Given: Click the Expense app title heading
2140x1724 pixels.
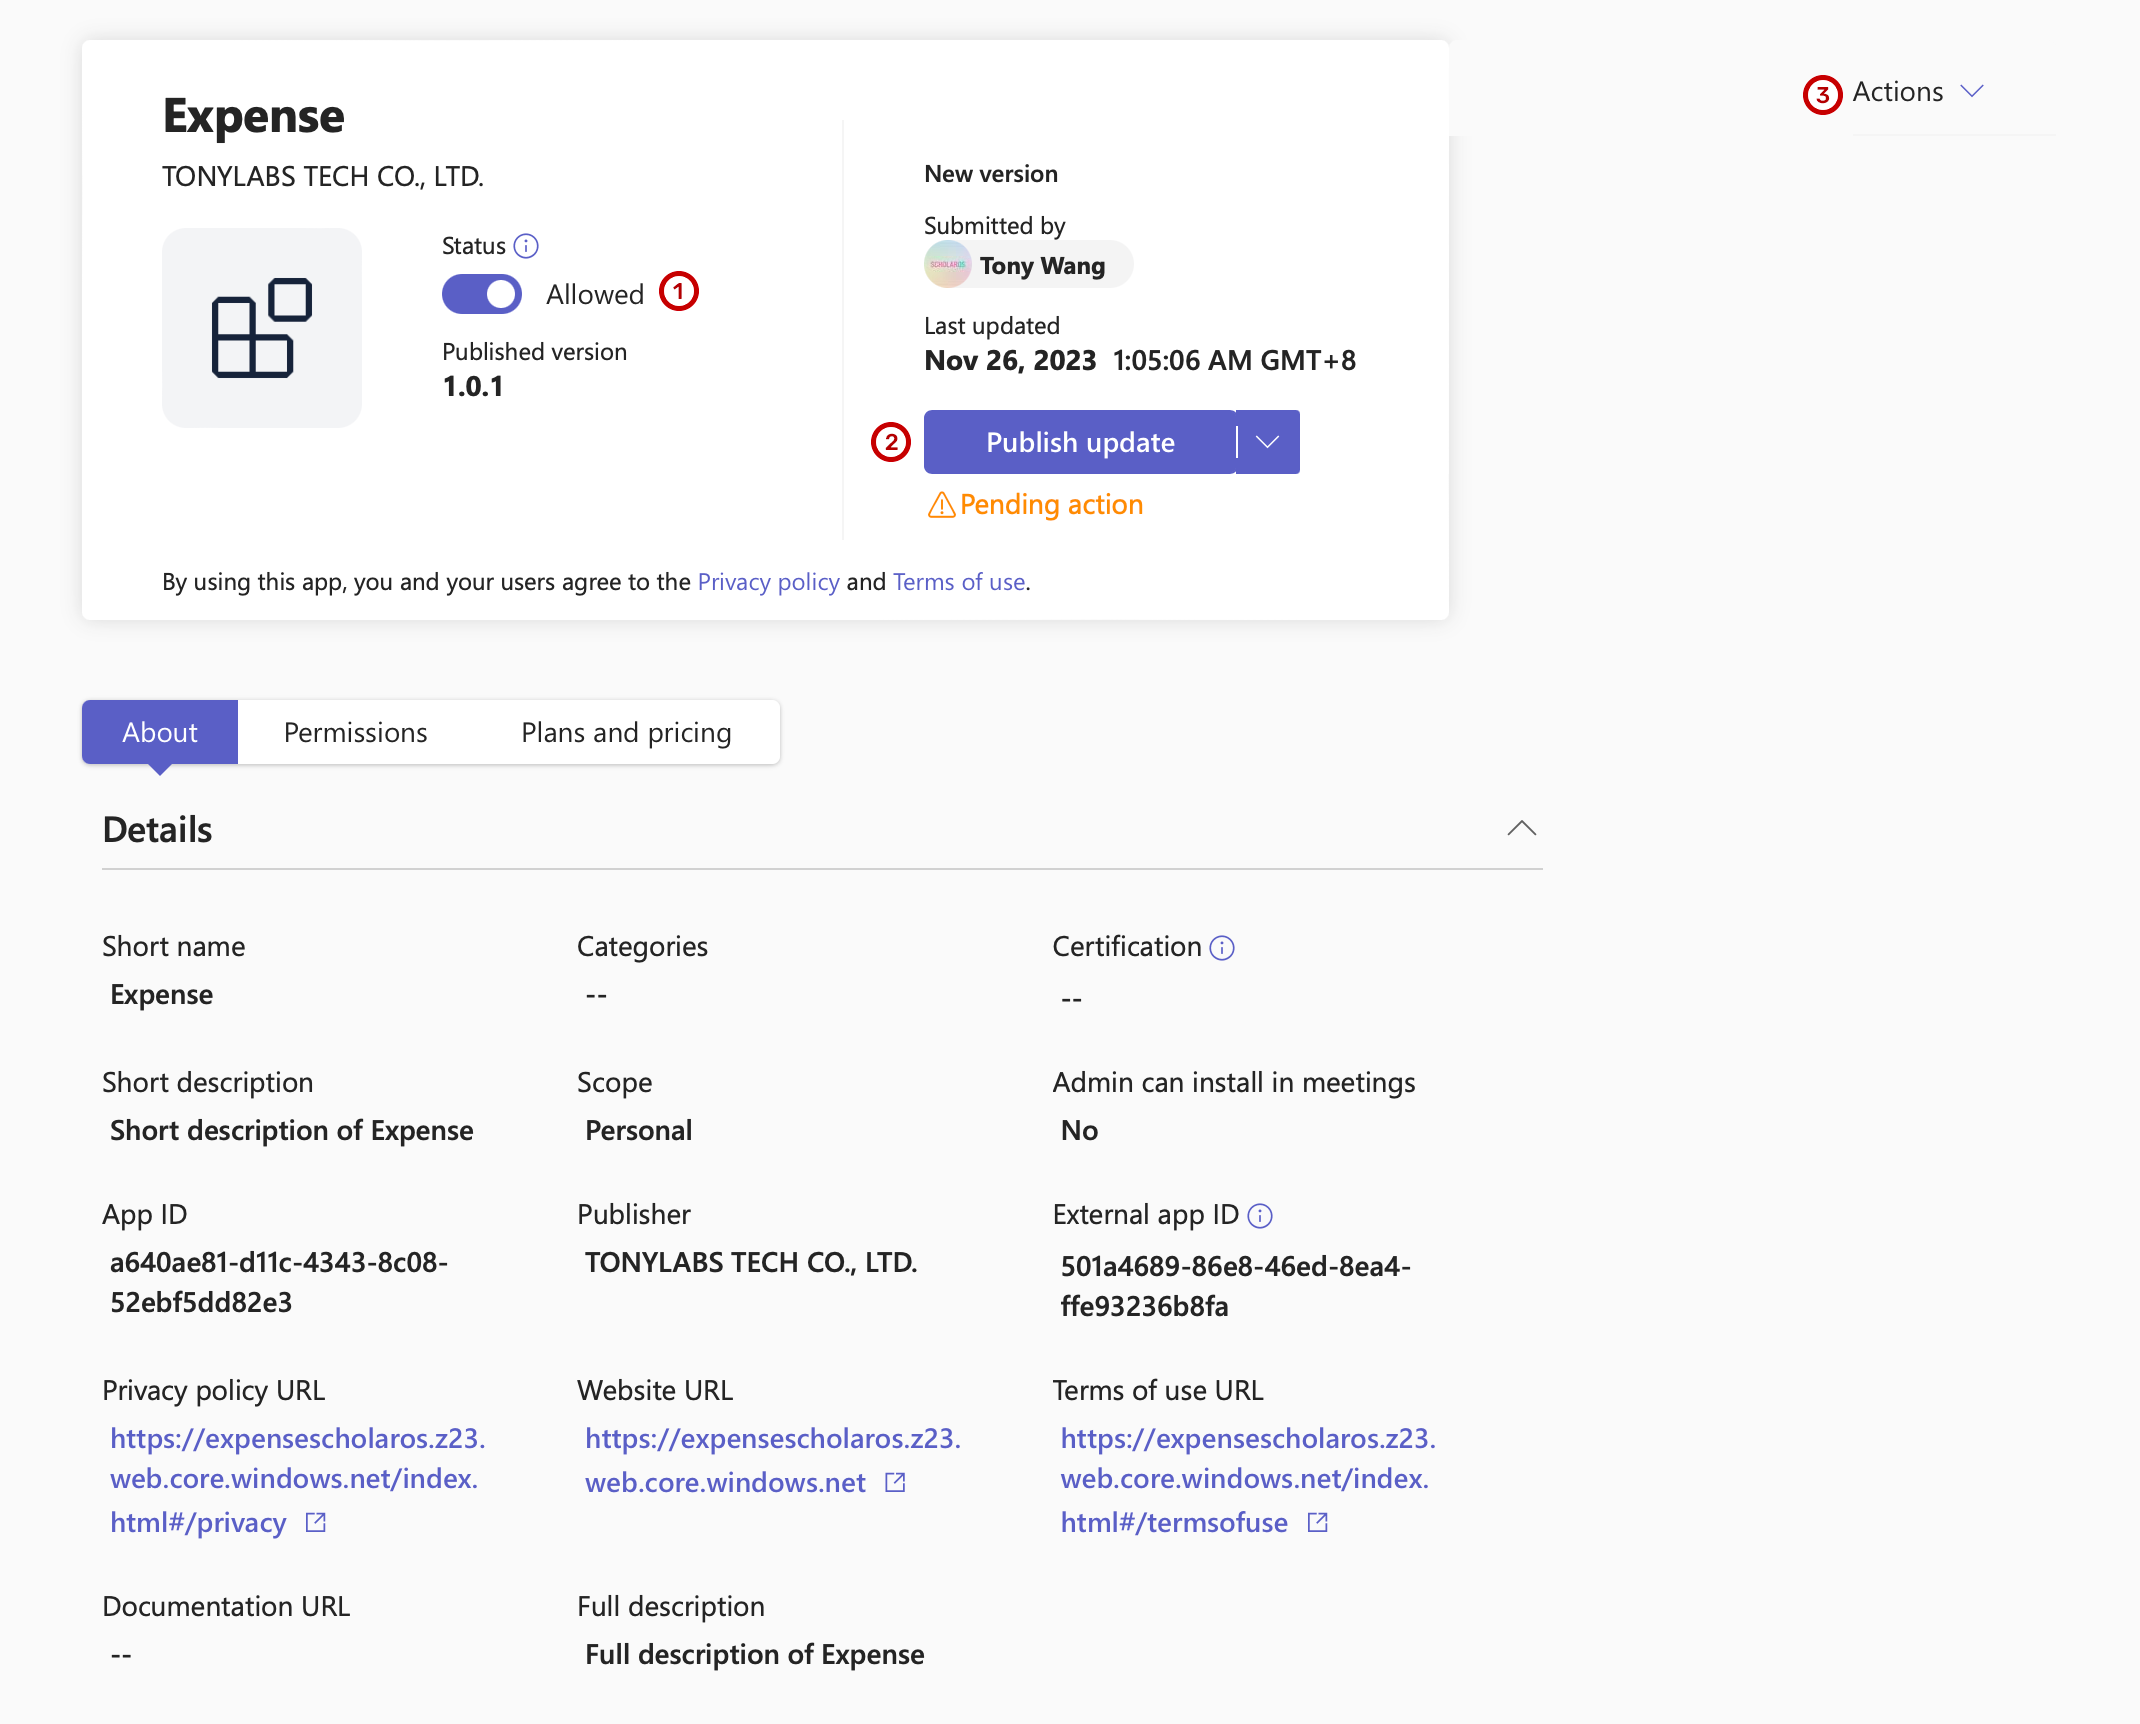Looking at the screenshot, I should pyautogui.click(x=254, y=117).
